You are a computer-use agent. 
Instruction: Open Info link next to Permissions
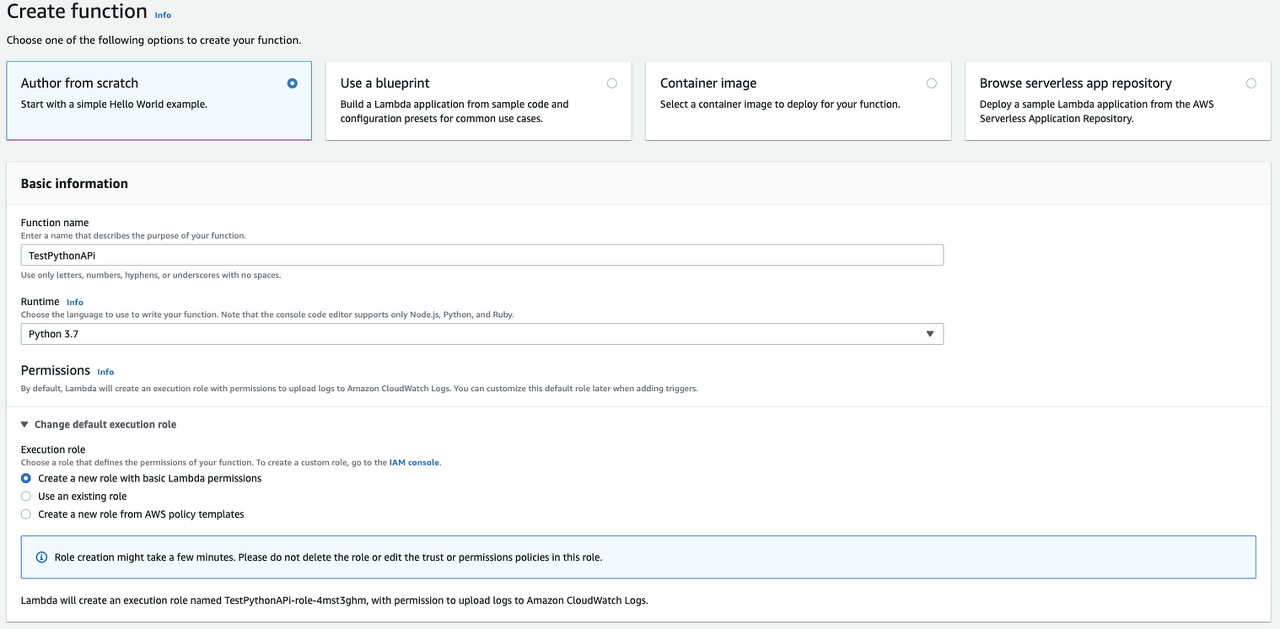pyautogui.click(x=106, y=372)
